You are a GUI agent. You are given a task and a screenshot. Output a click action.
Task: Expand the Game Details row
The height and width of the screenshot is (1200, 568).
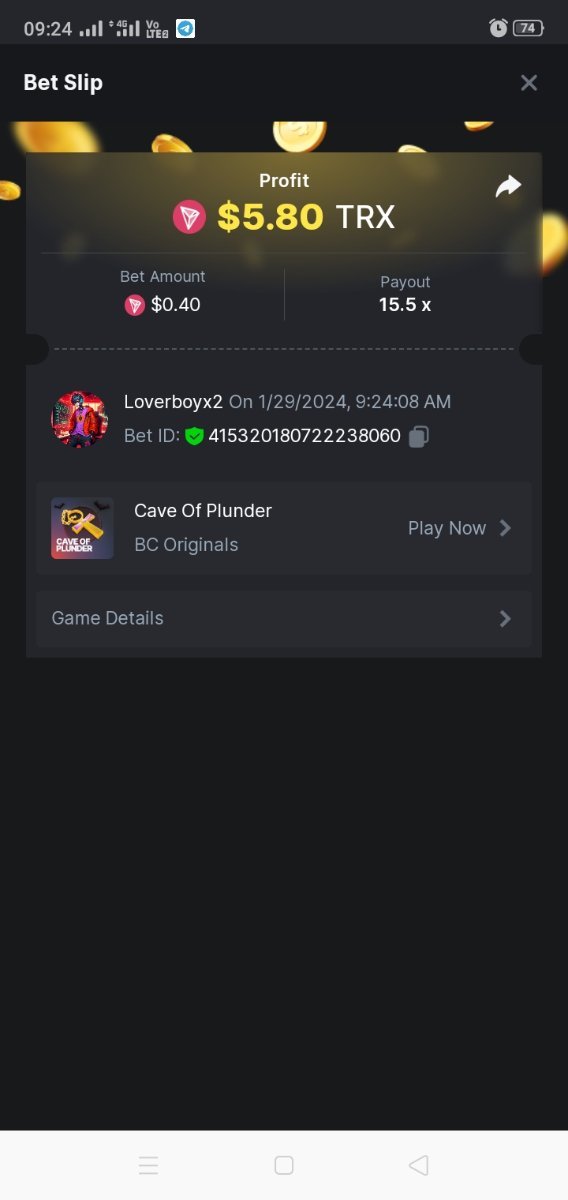click(284, 619)
